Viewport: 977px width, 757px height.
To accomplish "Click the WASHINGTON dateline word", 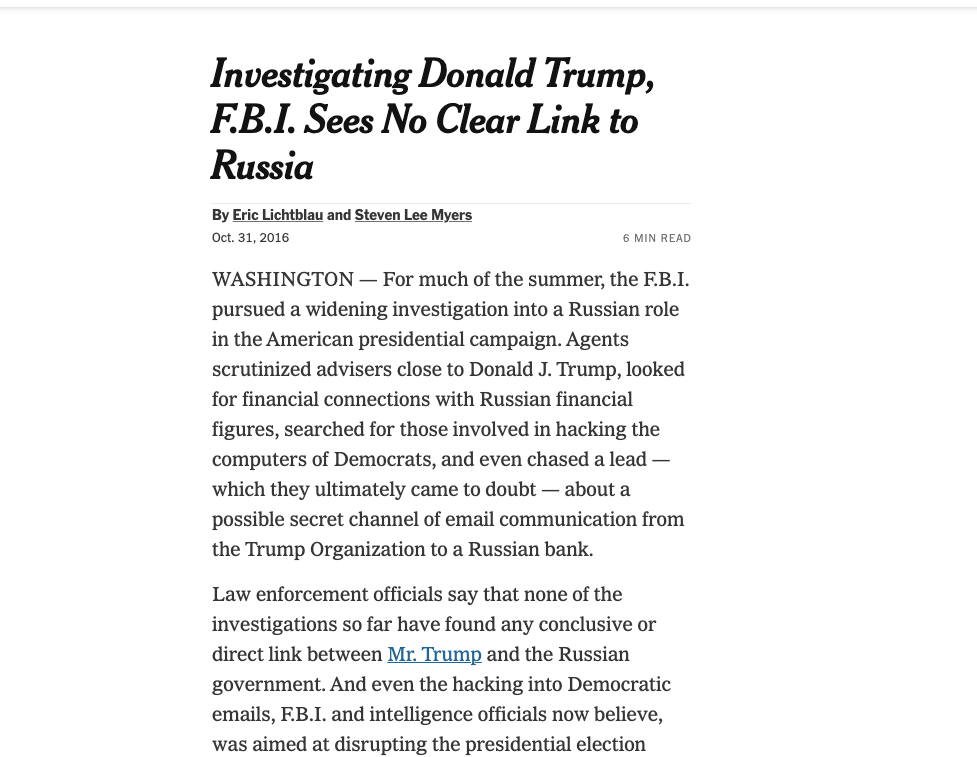I will pyautogui.click(x=283, y=279).
